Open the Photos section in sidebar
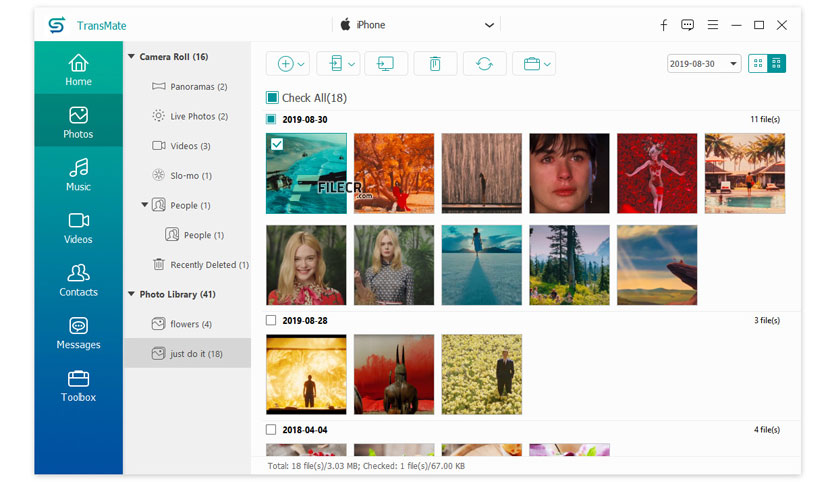The image size is (836, 484). [78, 122]
